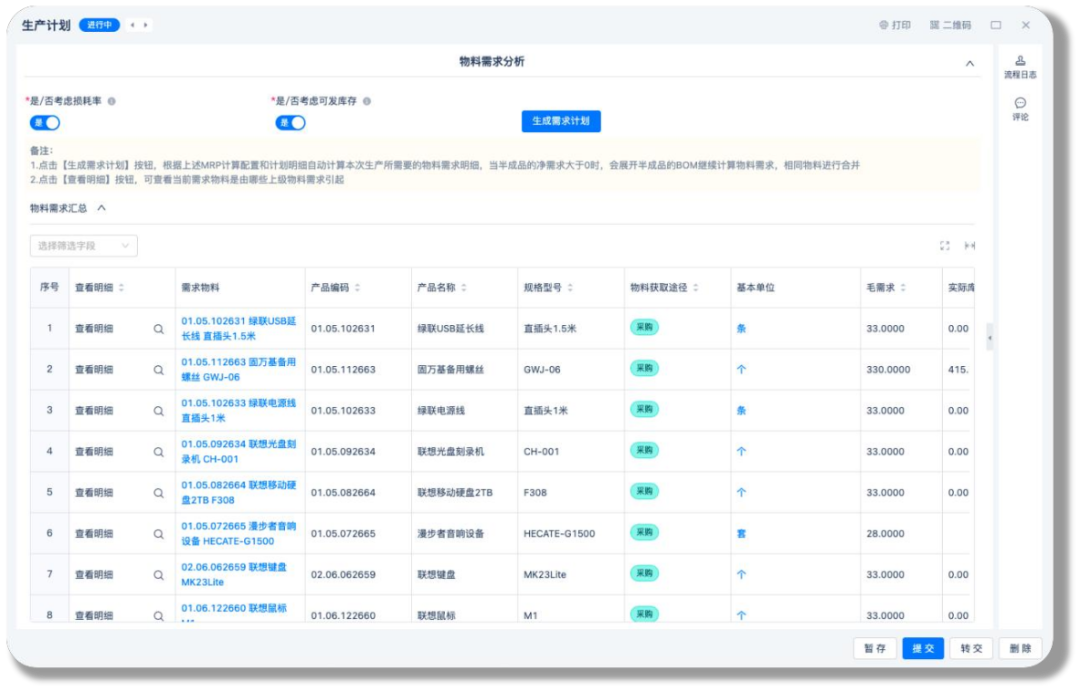
Task: Click info icon beside 是/否考虑损耗率
Action: point(112,101)
